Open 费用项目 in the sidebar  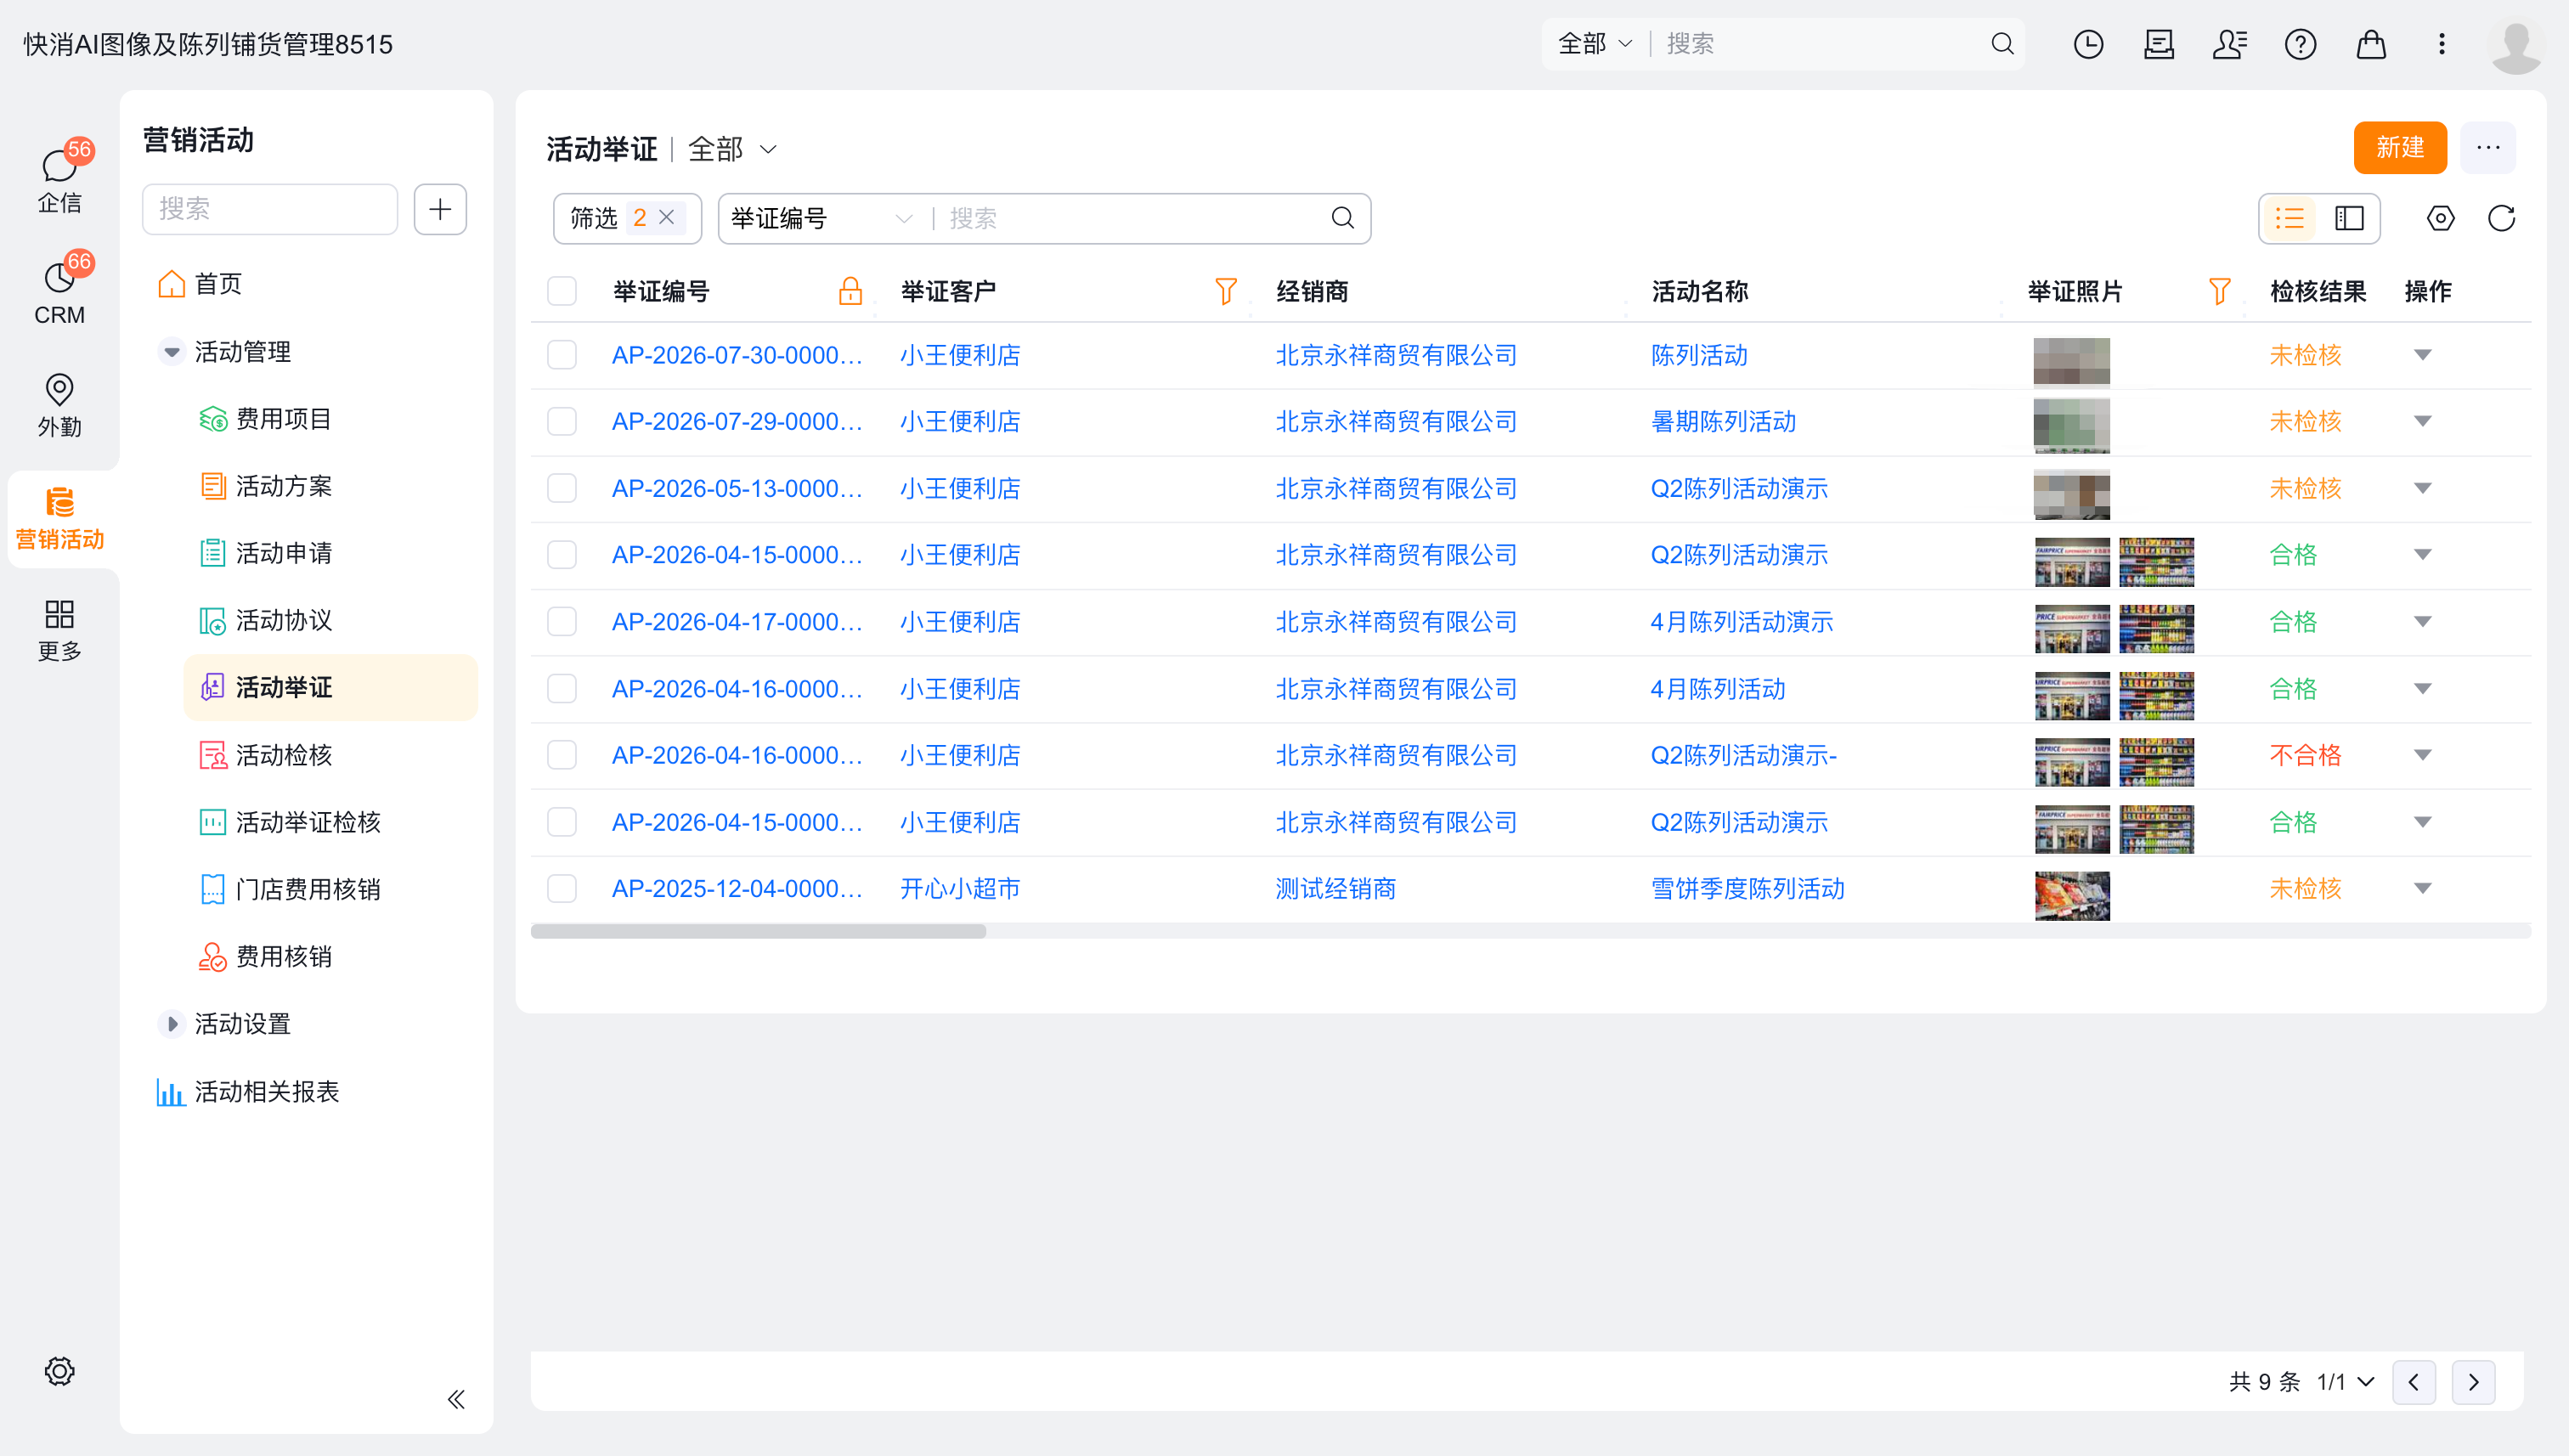tap(284, 419)
